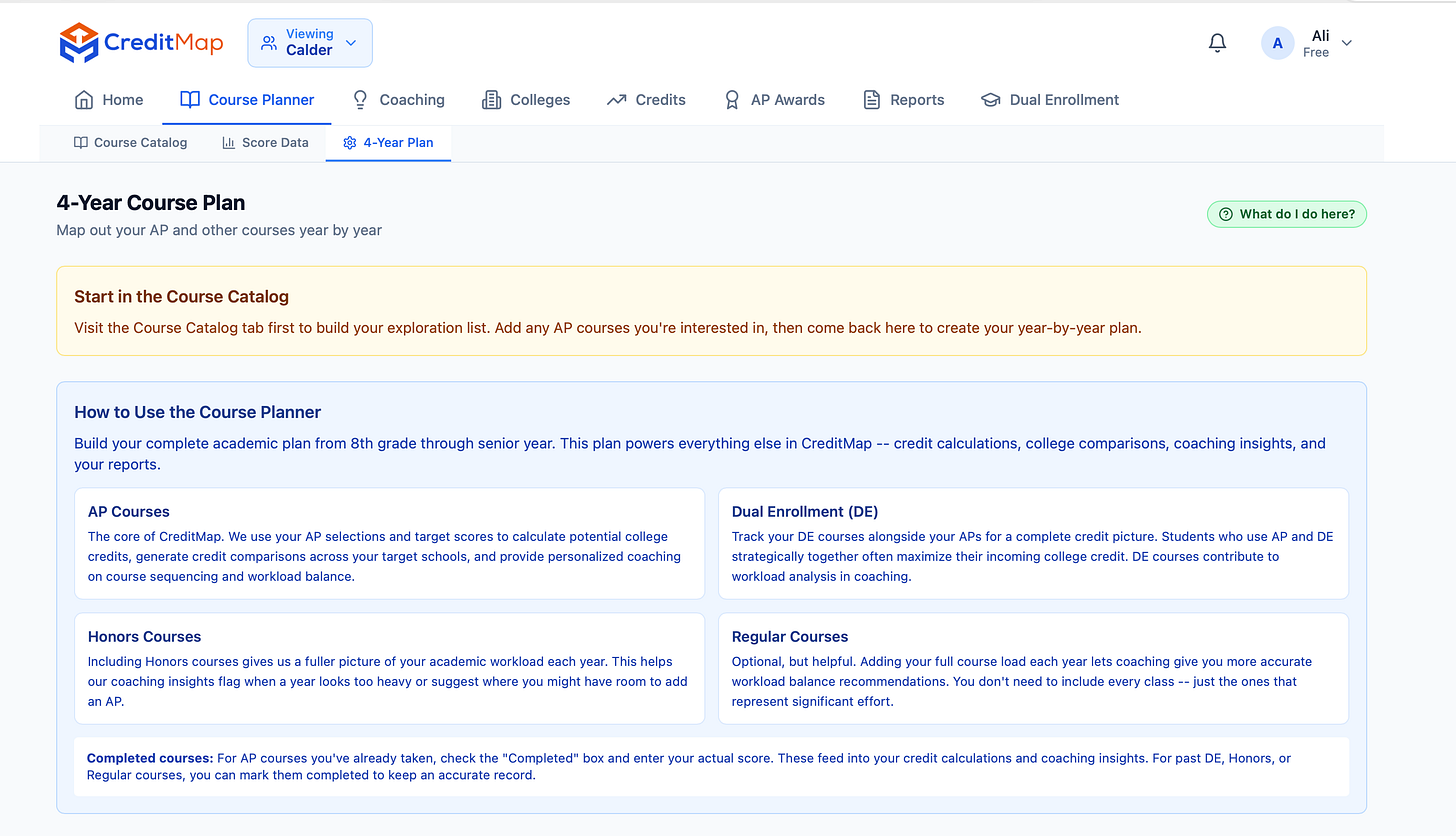Click the "What do I do here?" button
Viewport: 1456px width, 836px height.
click(1286, 214)
